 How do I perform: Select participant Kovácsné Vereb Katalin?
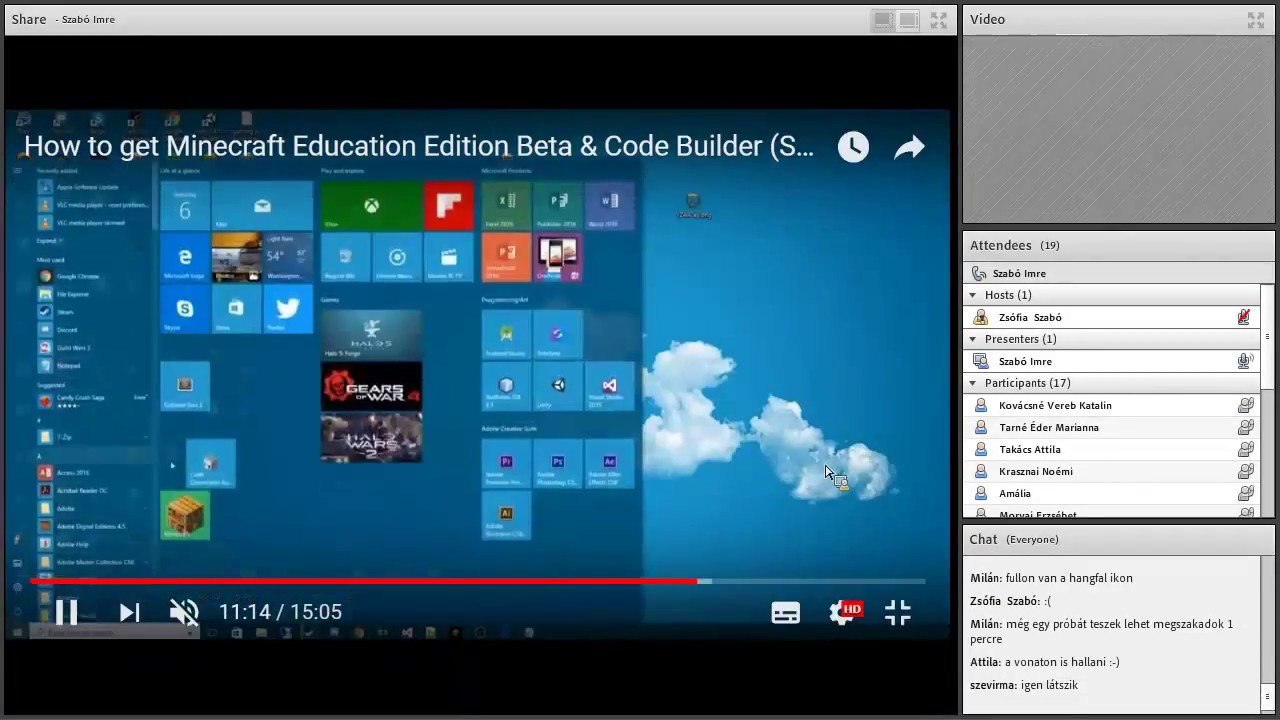pyautogui.click(x=1113, y=405)
